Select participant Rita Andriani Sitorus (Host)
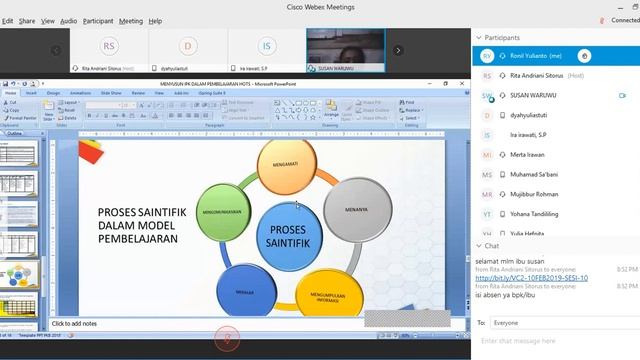 click(x=556, y=76)
